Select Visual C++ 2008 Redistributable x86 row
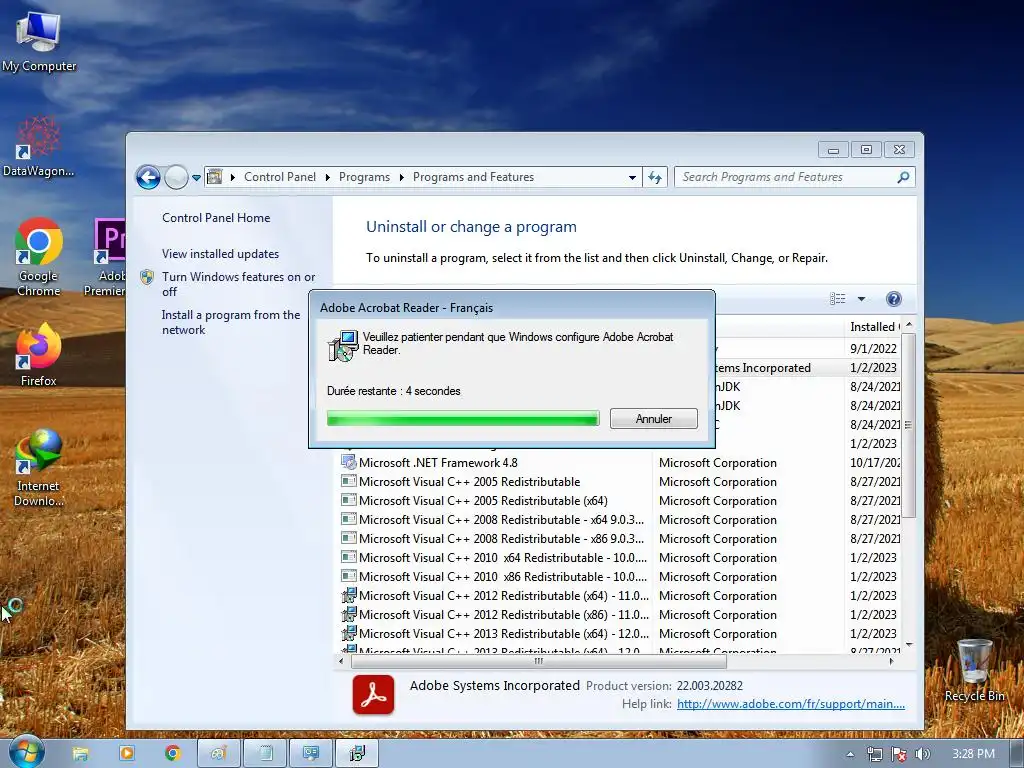 point(619,539)
